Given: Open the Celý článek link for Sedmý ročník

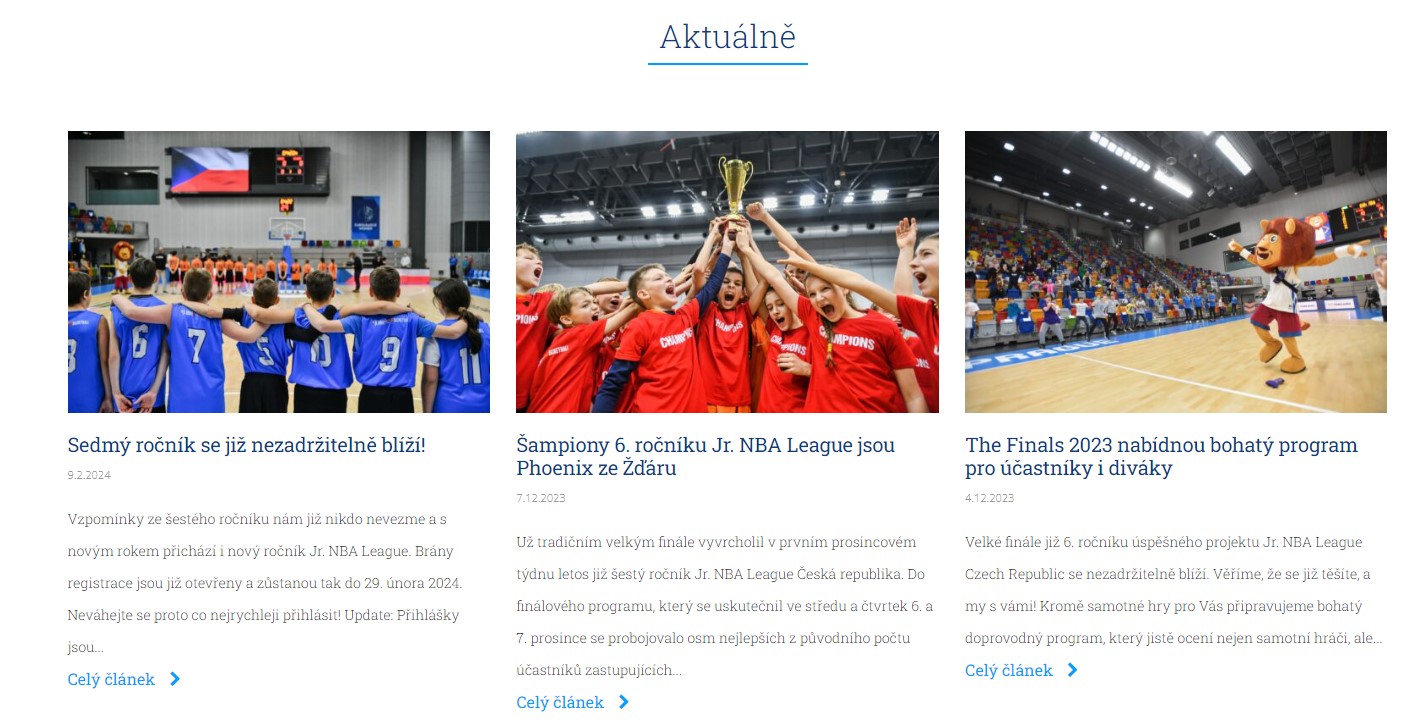Looking at the screenshot, I should pyautogui.click(x=111, y=679).
